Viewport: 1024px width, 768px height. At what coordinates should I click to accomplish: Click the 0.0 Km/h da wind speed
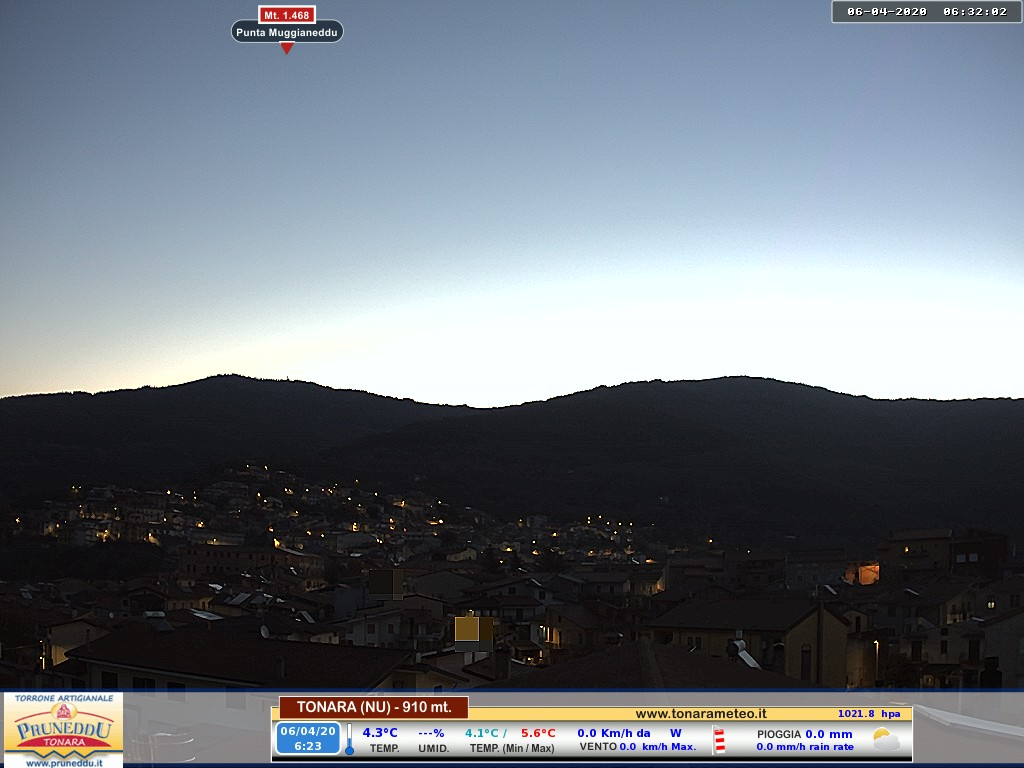pyautogui.click(x=614, y=733)
